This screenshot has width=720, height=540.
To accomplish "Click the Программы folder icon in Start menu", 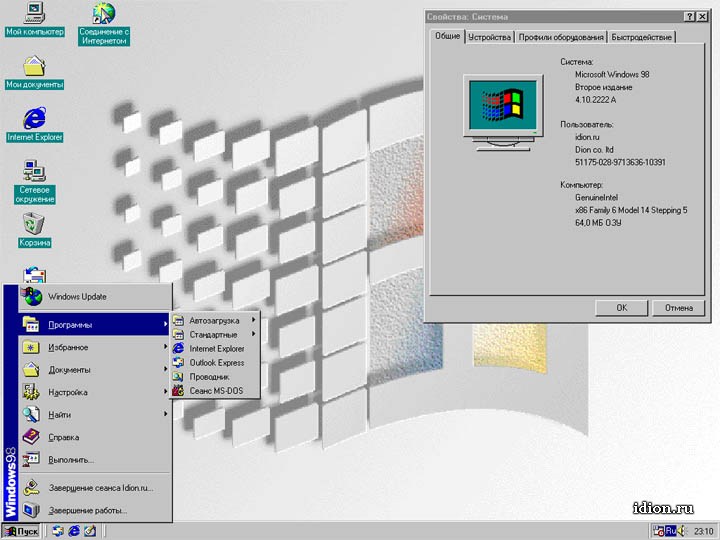I will [31, 324].
